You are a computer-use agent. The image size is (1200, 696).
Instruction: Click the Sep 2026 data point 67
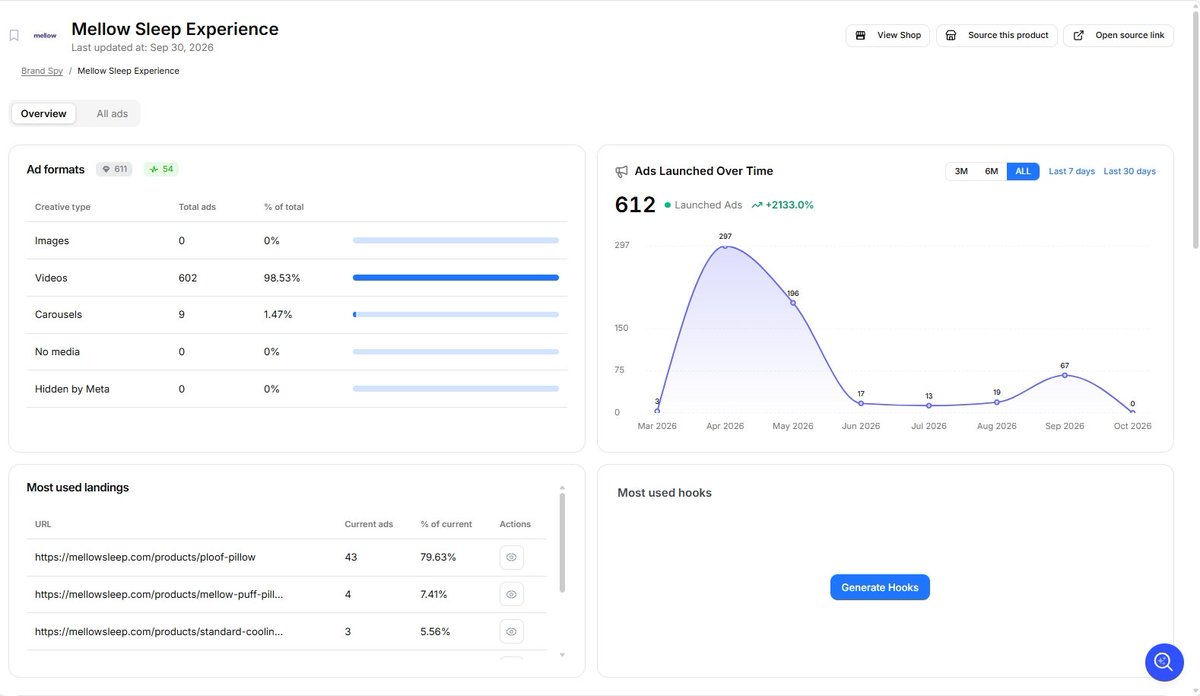coord(1065,374)
